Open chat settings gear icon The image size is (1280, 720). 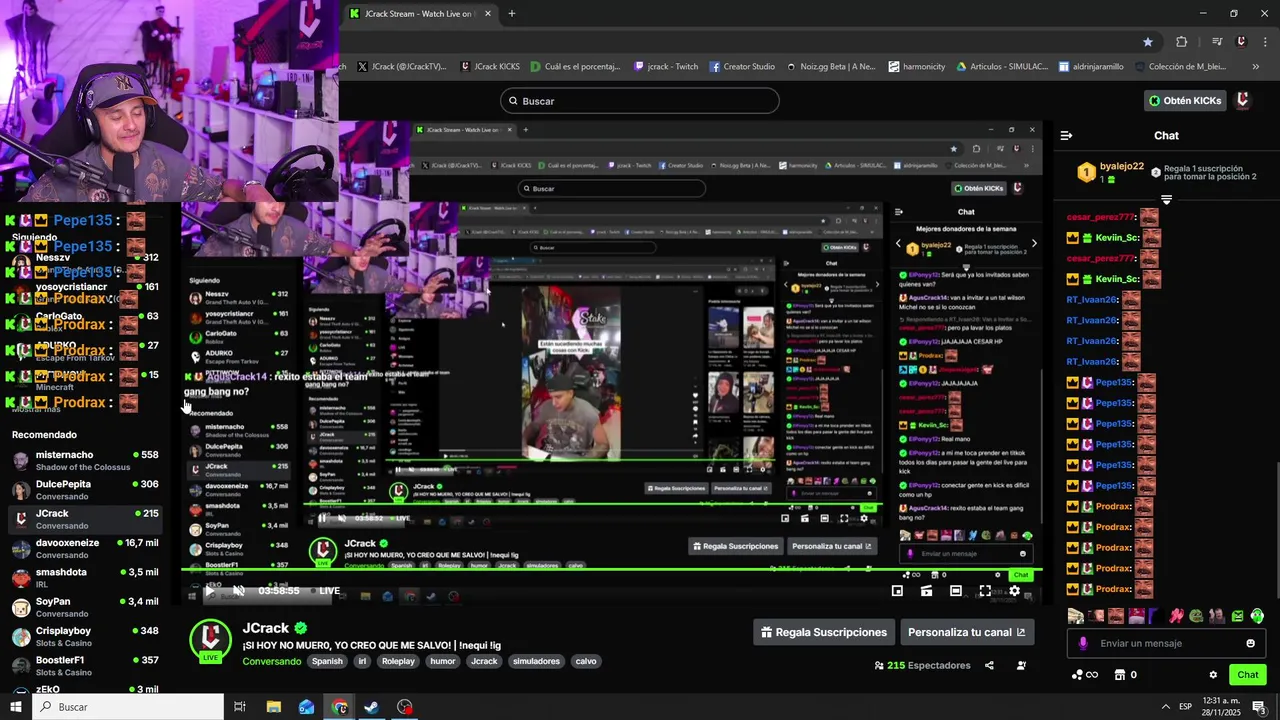click(1213, 675)
